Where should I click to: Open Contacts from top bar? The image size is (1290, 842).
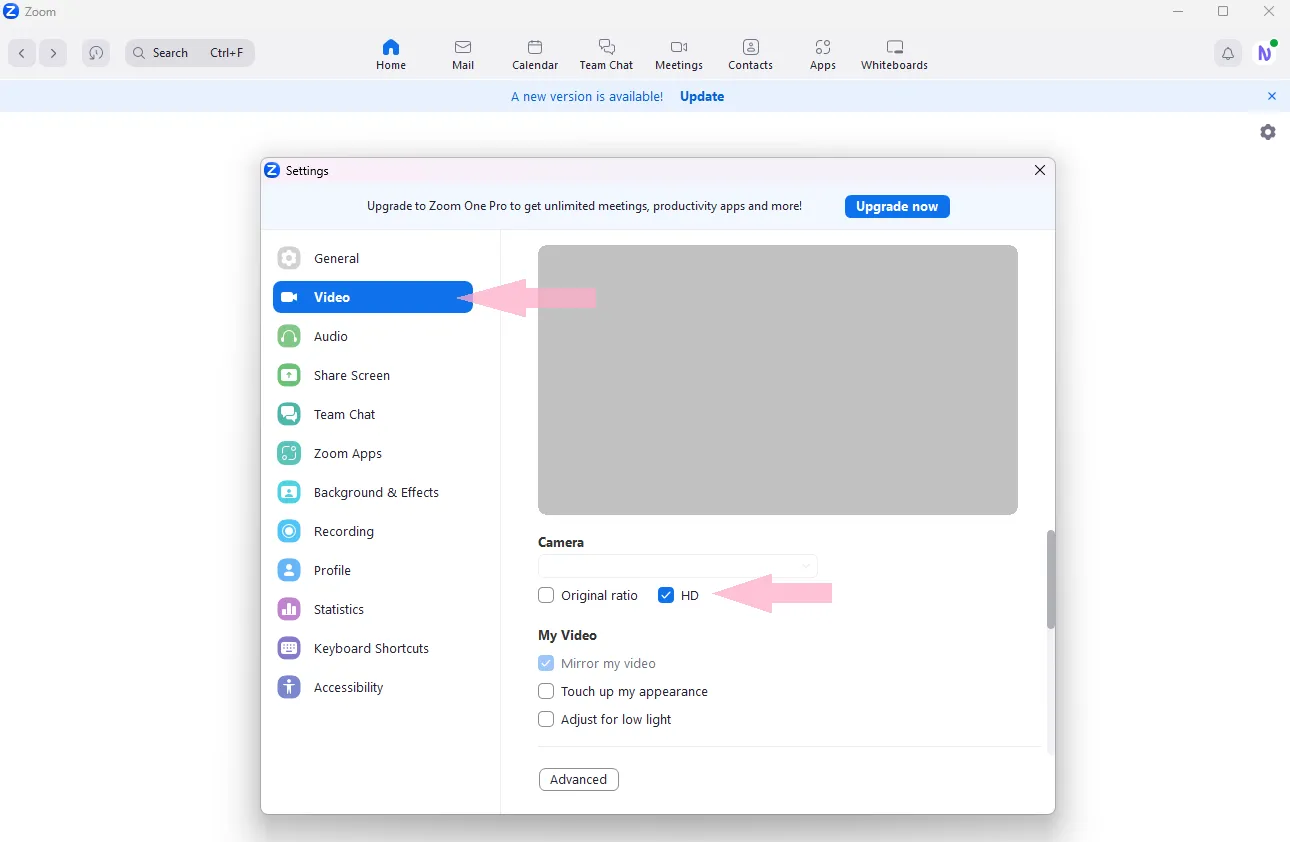[x=751, y=54]
